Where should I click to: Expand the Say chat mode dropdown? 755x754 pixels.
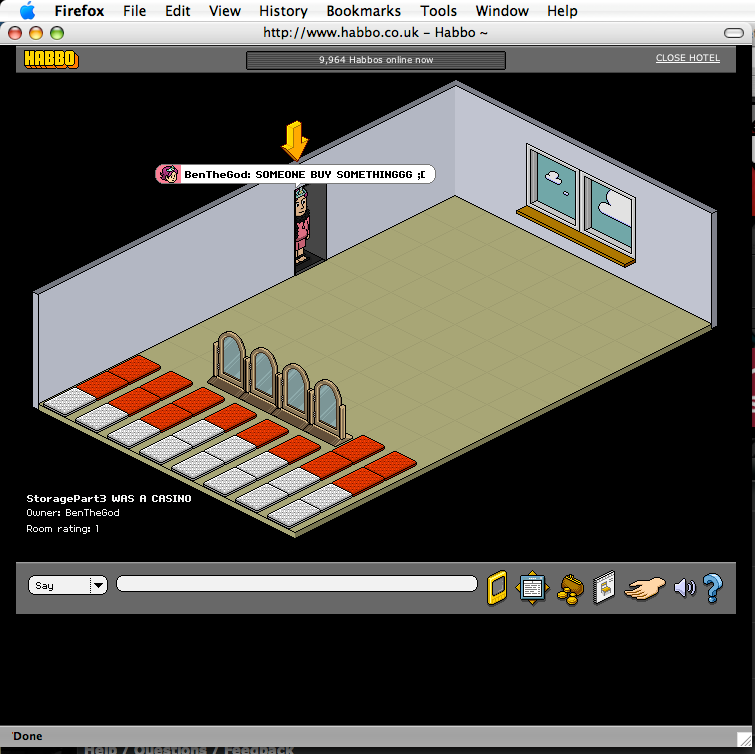98,585
